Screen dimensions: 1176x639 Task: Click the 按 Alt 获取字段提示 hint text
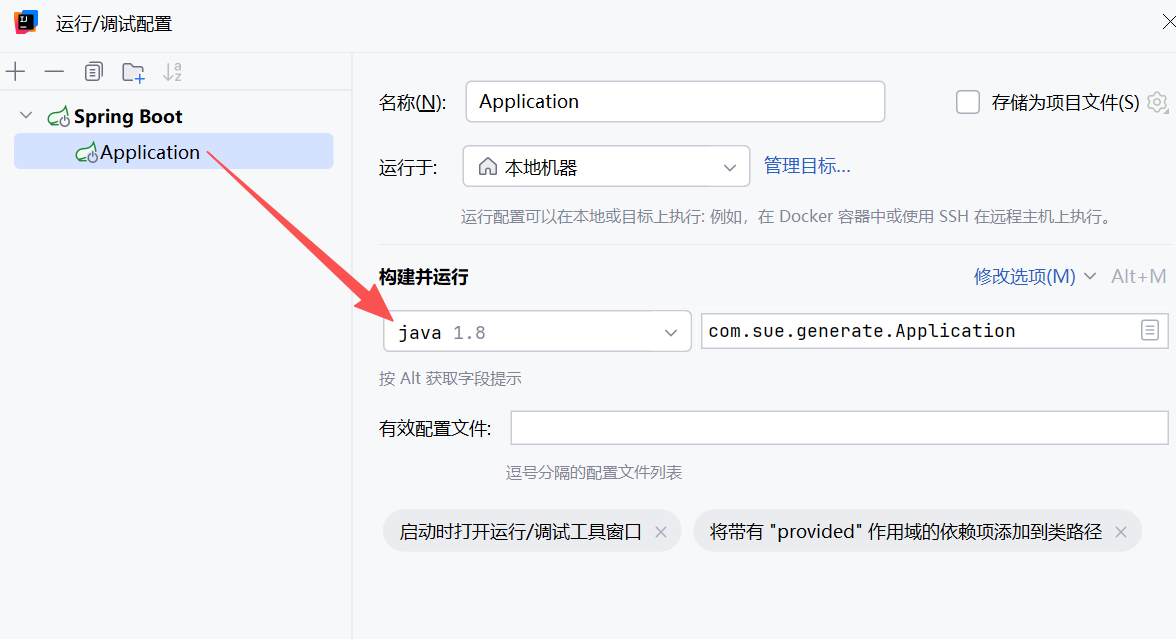(x=450, y=378)
